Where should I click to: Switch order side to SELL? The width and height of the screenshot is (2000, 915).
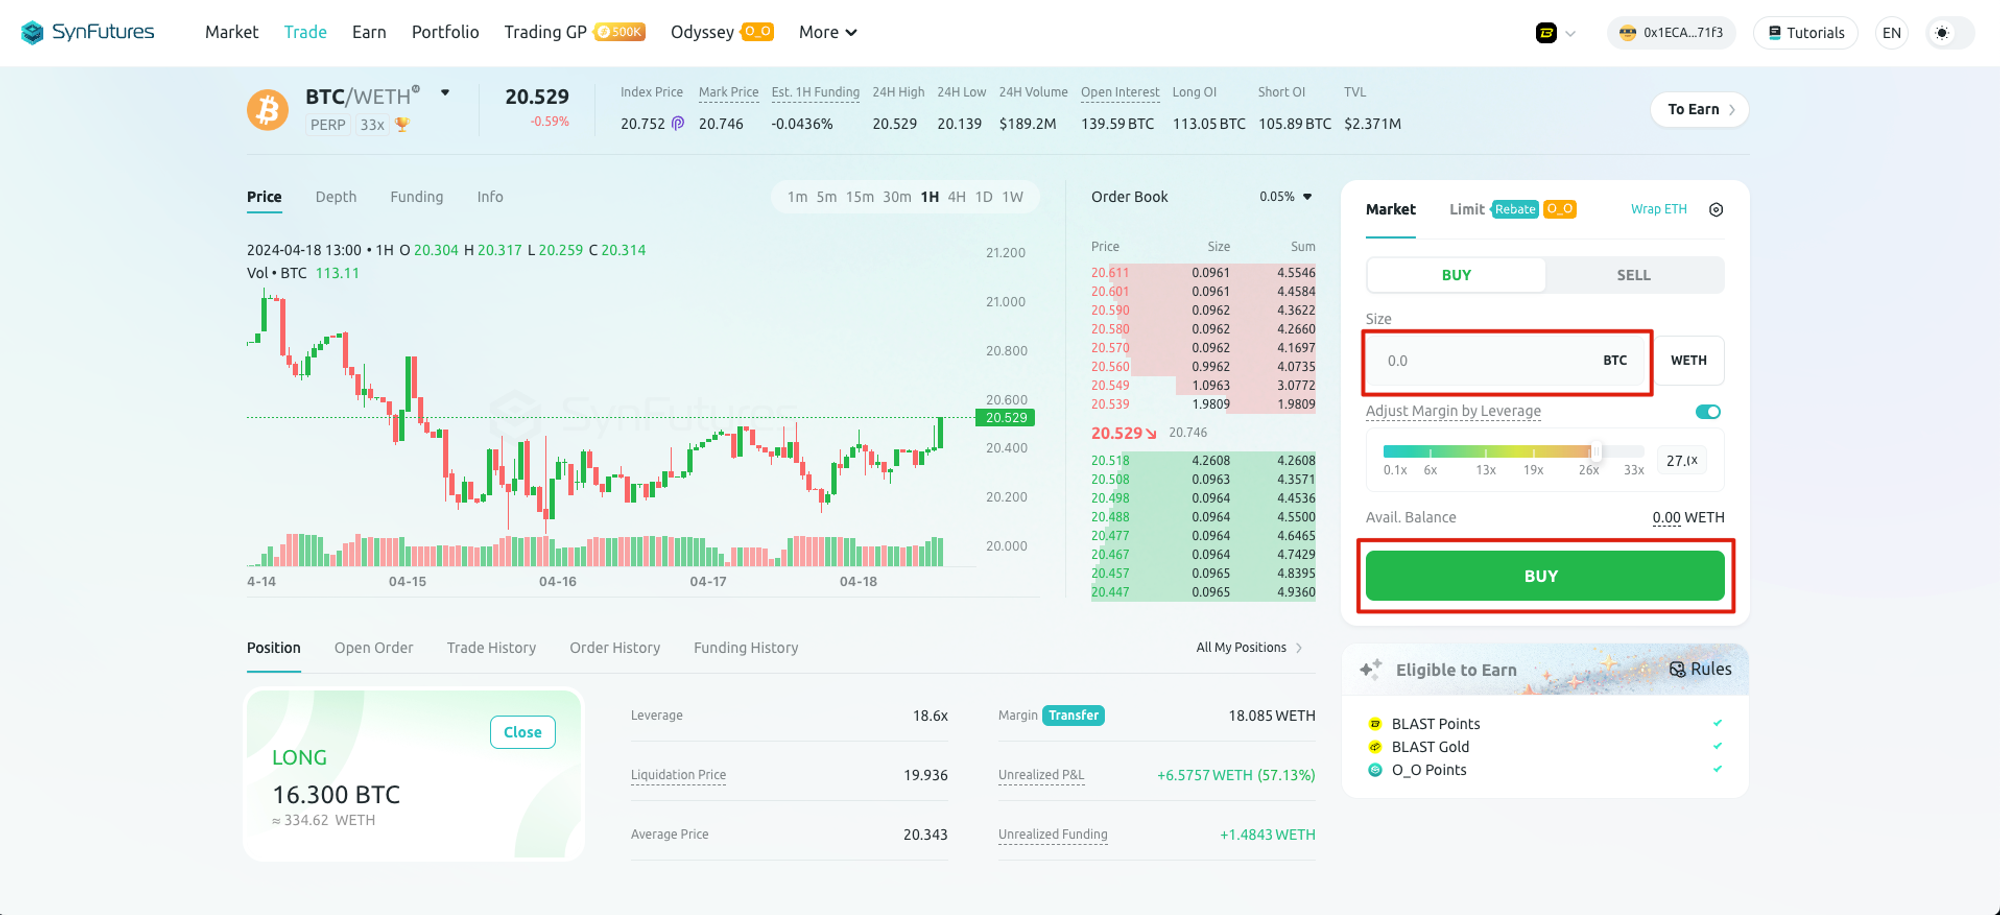[x=1633, y=275]
